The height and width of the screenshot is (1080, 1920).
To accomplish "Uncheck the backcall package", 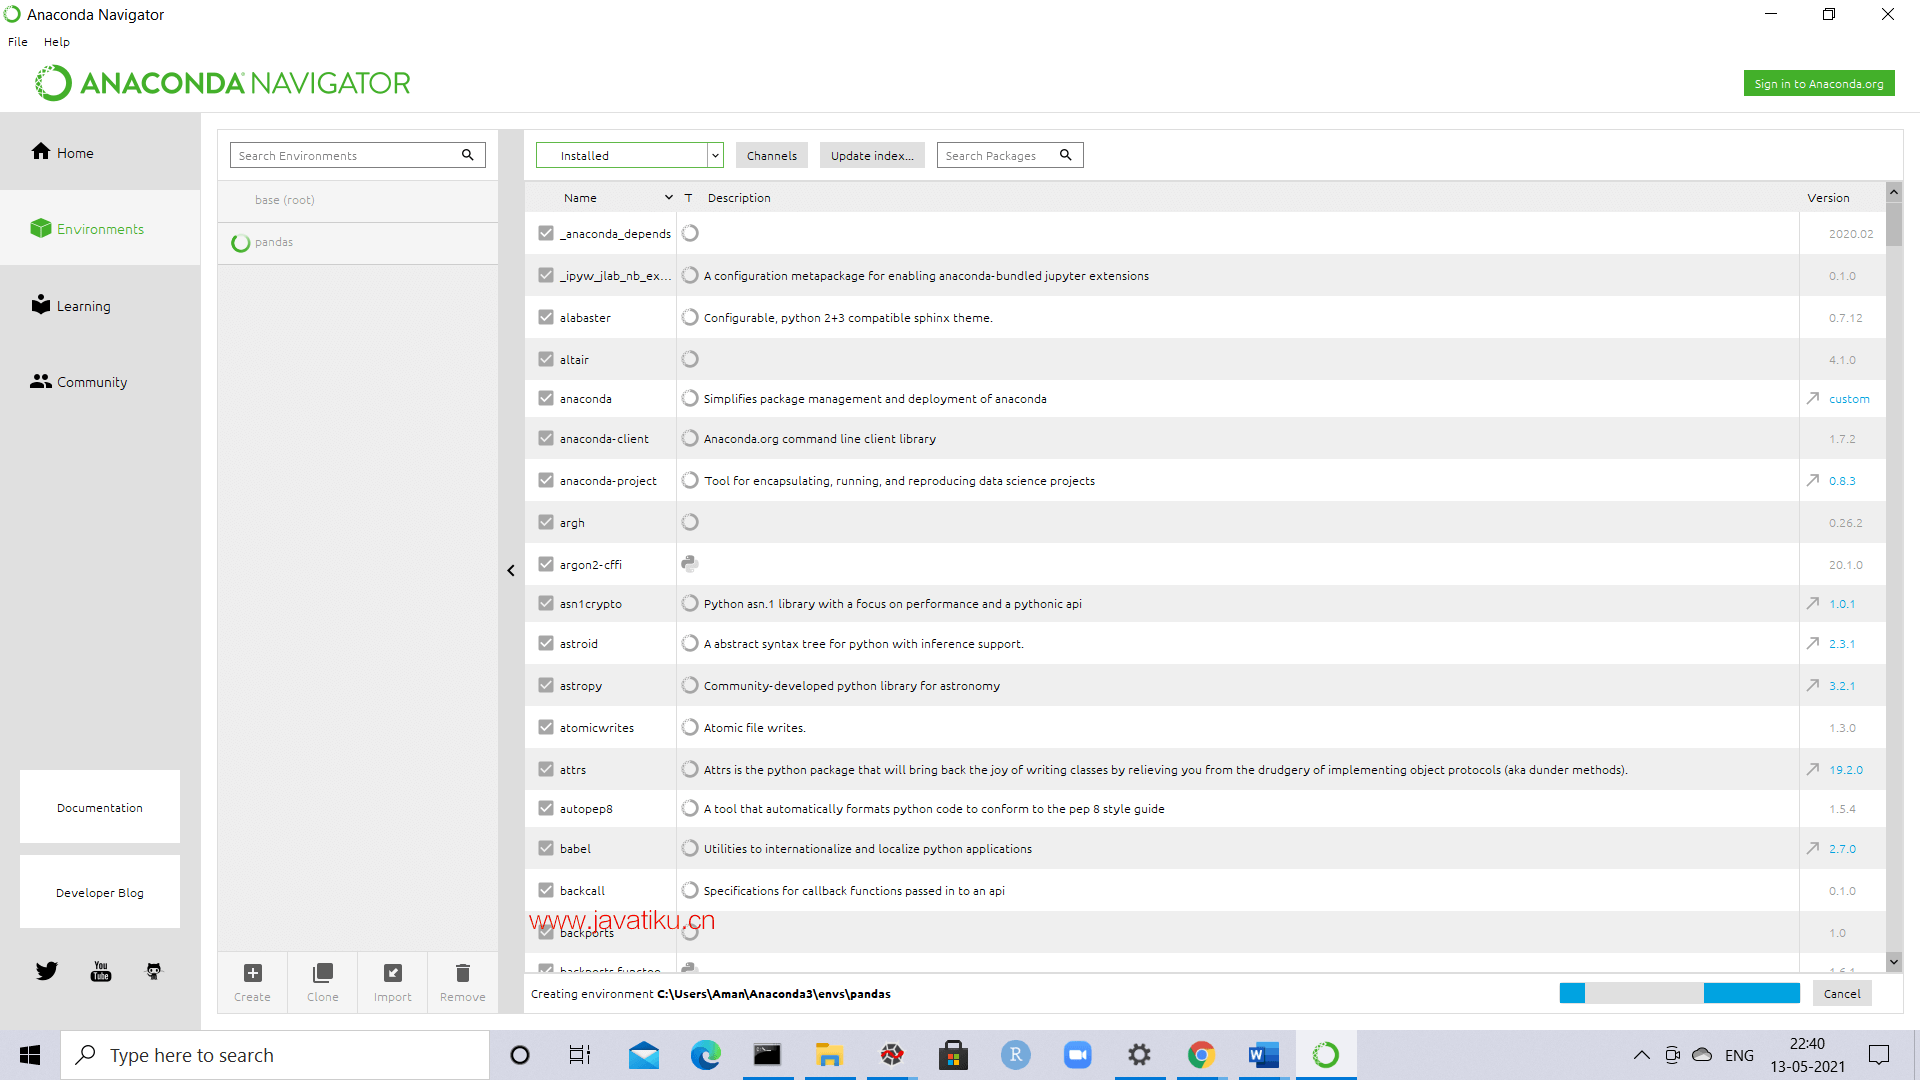I will coord(545,890).
